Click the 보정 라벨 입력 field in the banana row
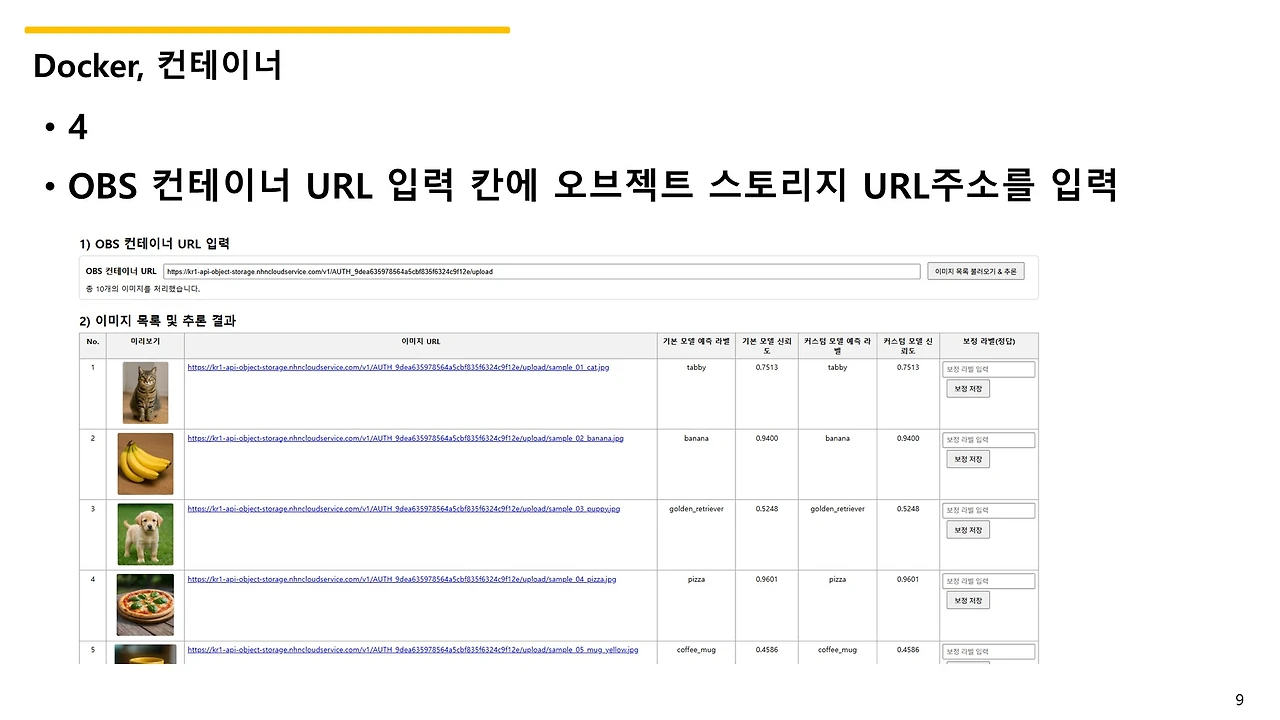 (988, 439)
